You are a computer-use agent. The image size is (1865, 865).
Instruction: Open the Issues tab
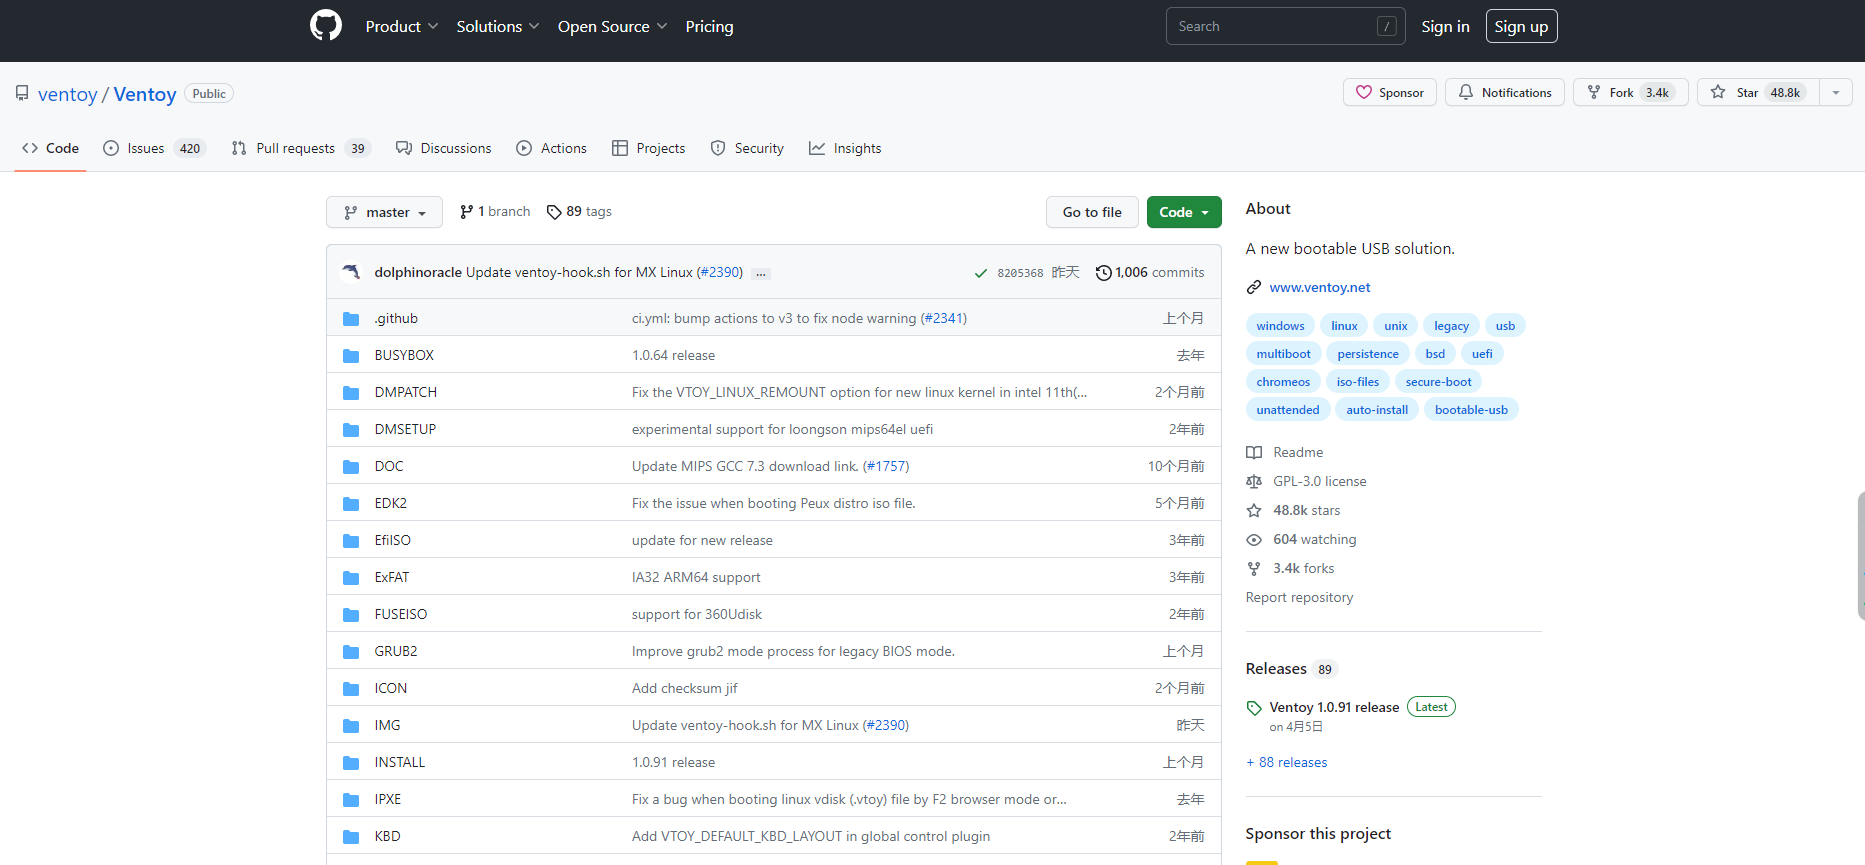click(154, 148)
